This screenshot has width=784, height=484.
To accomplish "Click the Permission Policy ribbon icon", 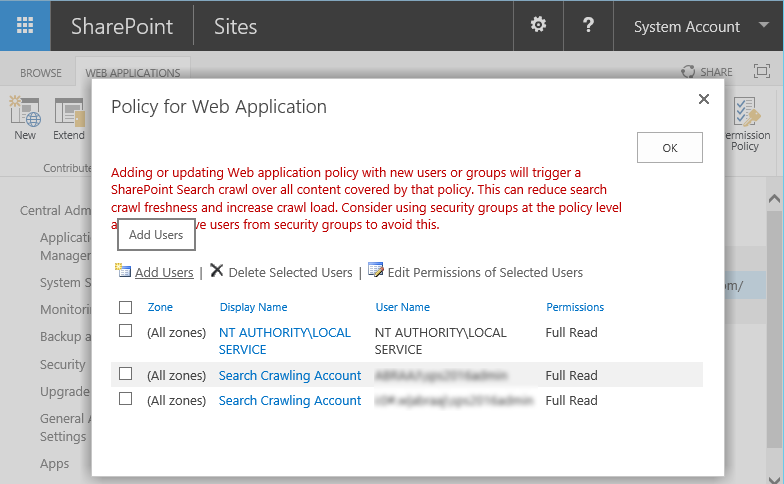I will (746, 111).
